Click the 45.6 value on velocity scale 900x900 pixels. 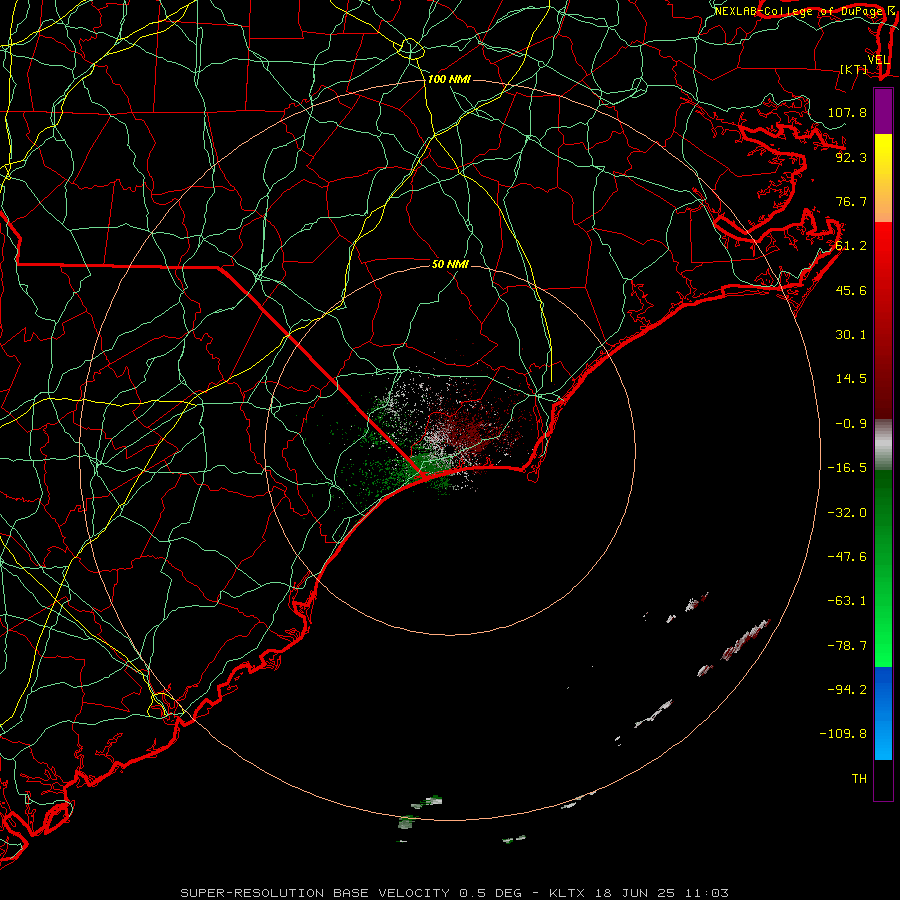(851, 290)
